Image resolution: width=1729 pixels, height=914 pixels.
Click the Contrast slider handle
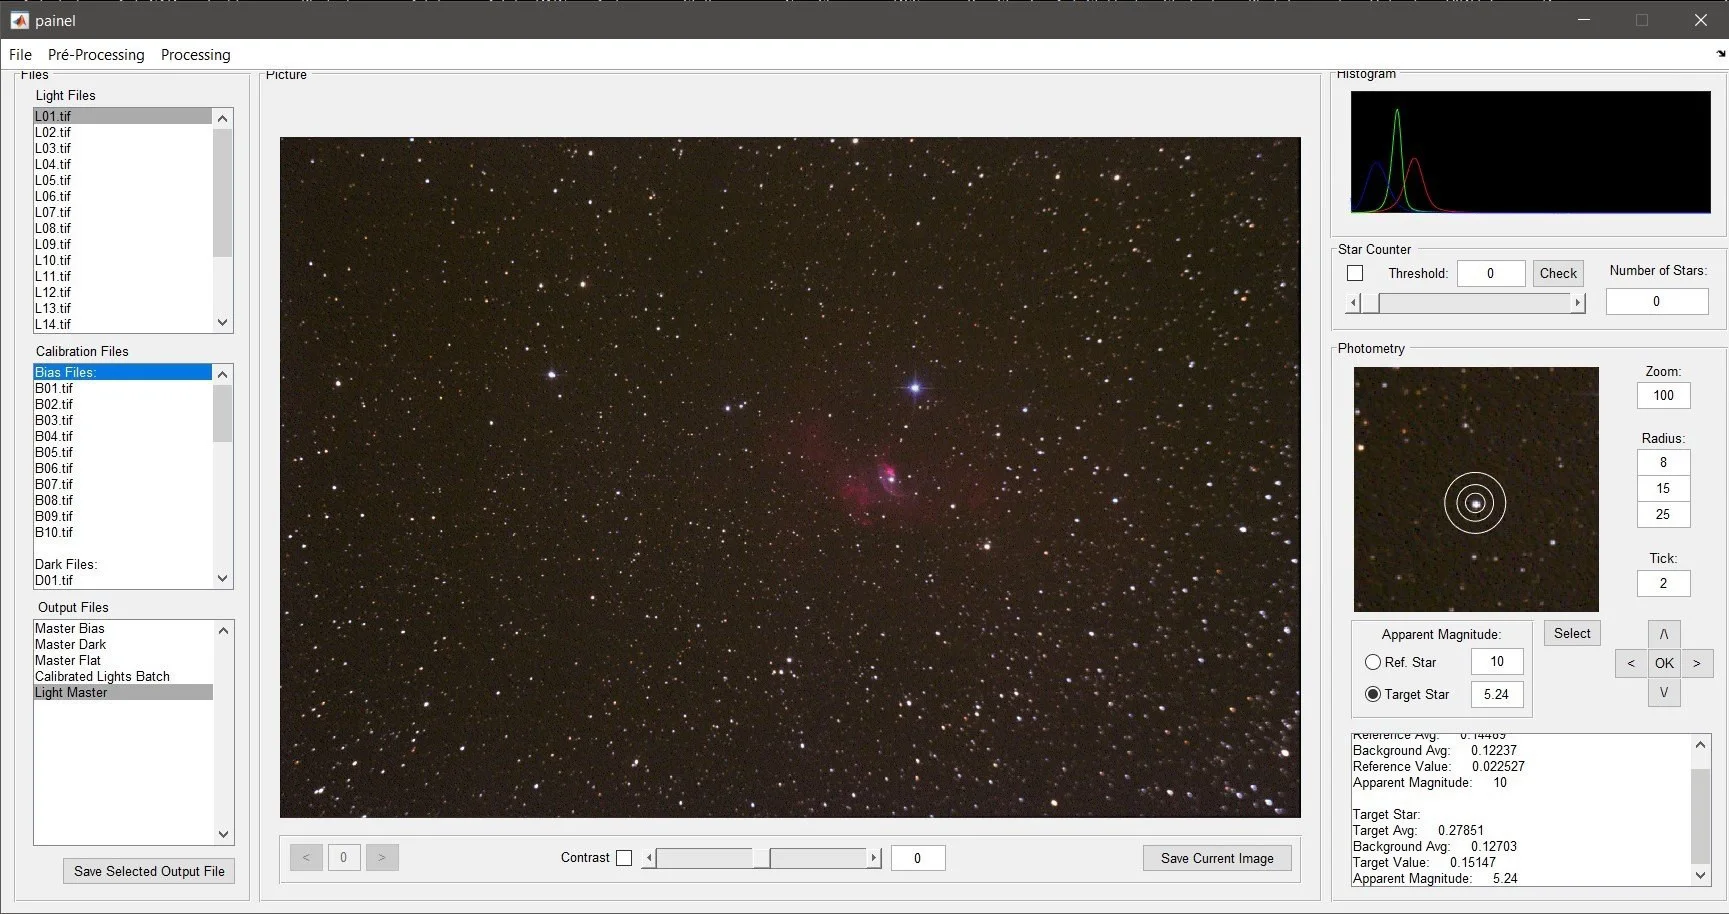pos(761,858)
